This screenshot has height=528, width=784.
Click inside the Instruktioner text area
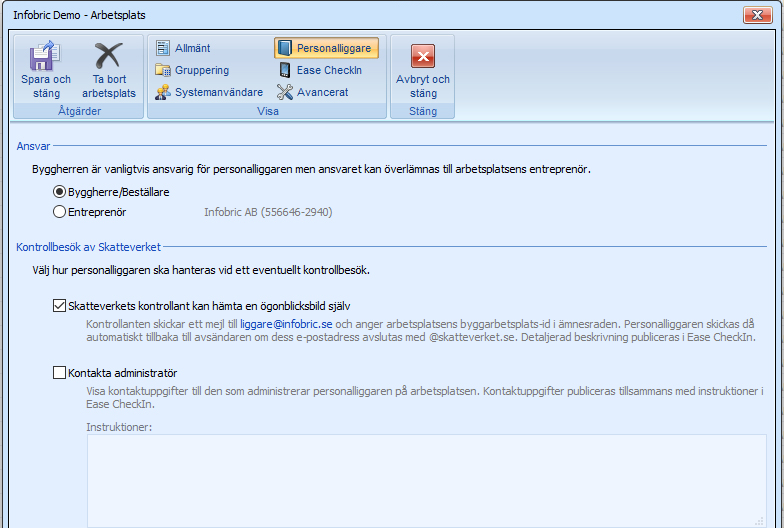point(426,480)
